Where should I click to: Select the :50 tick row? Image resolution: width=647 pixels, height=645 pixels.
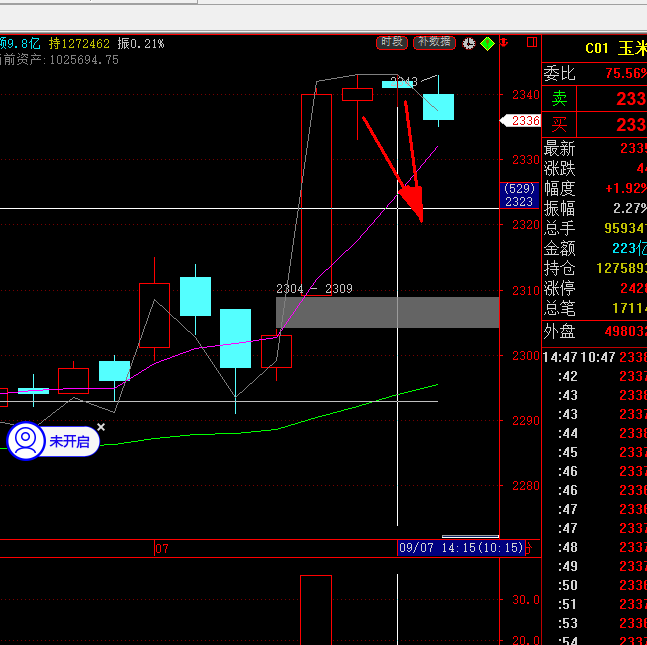coord(595,585)
